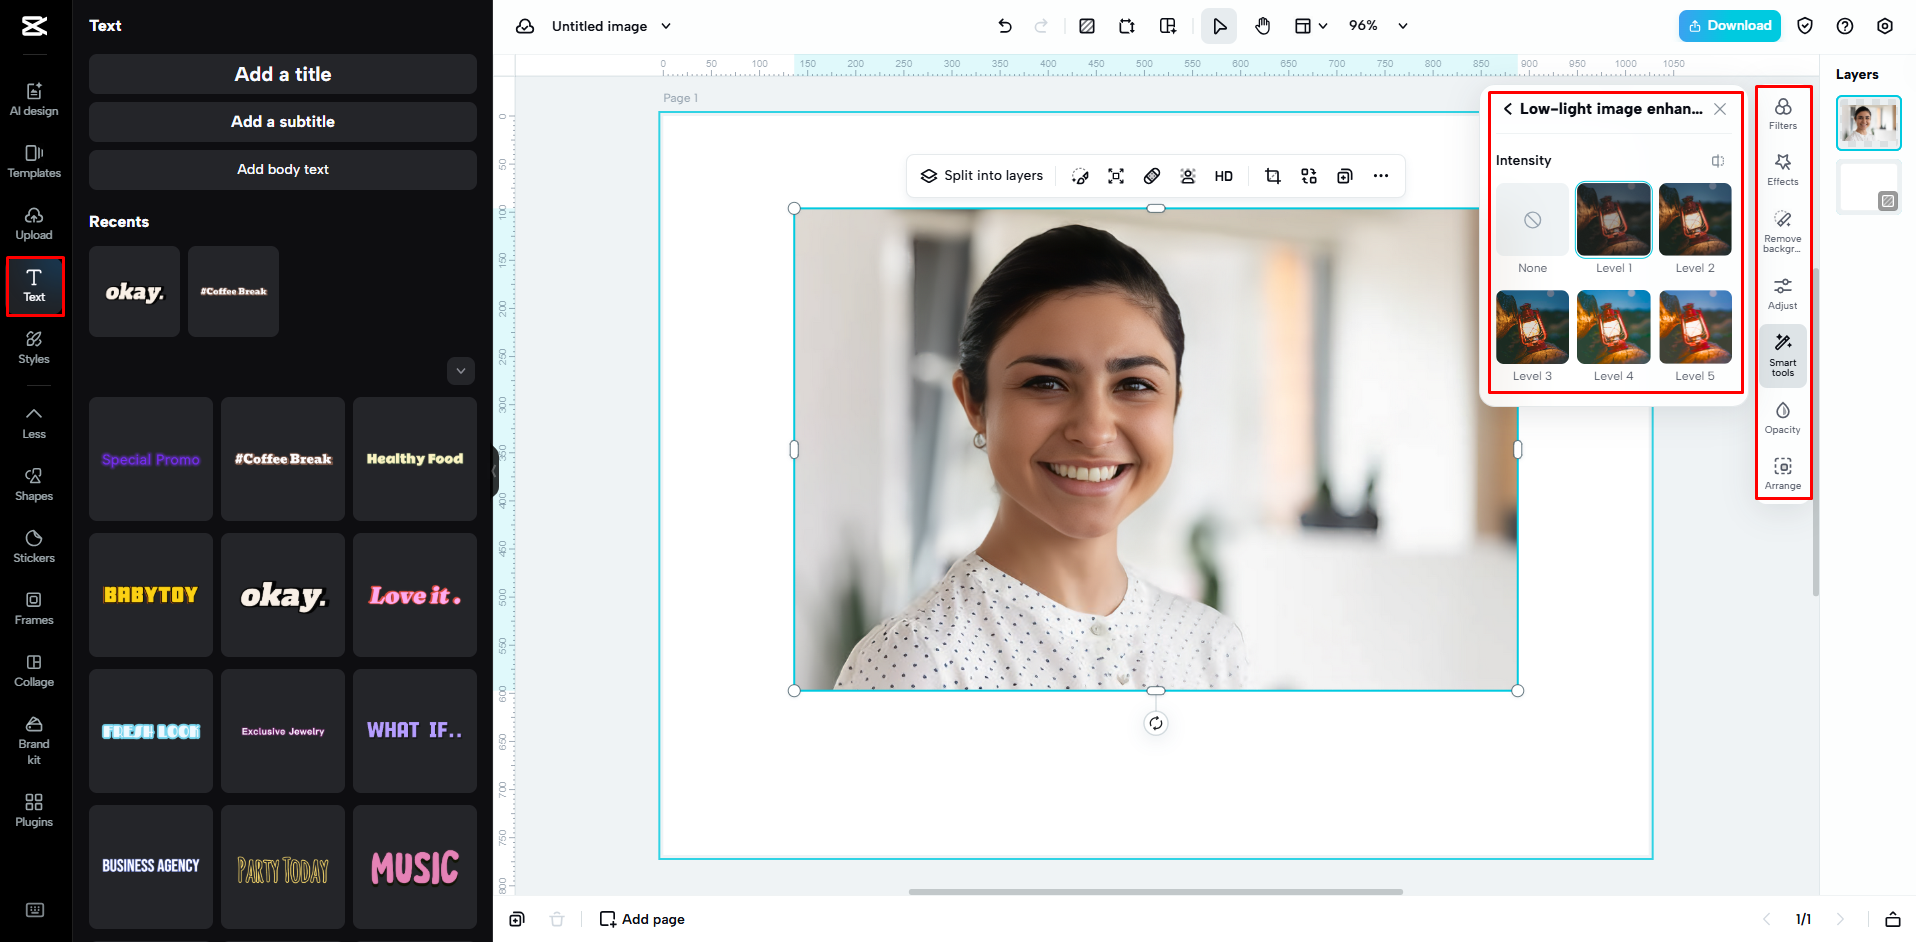Select the Crop tool above the image
Image resolution: width=1916 pixels, height=942 pixels.
click(x=1272, y=176)
